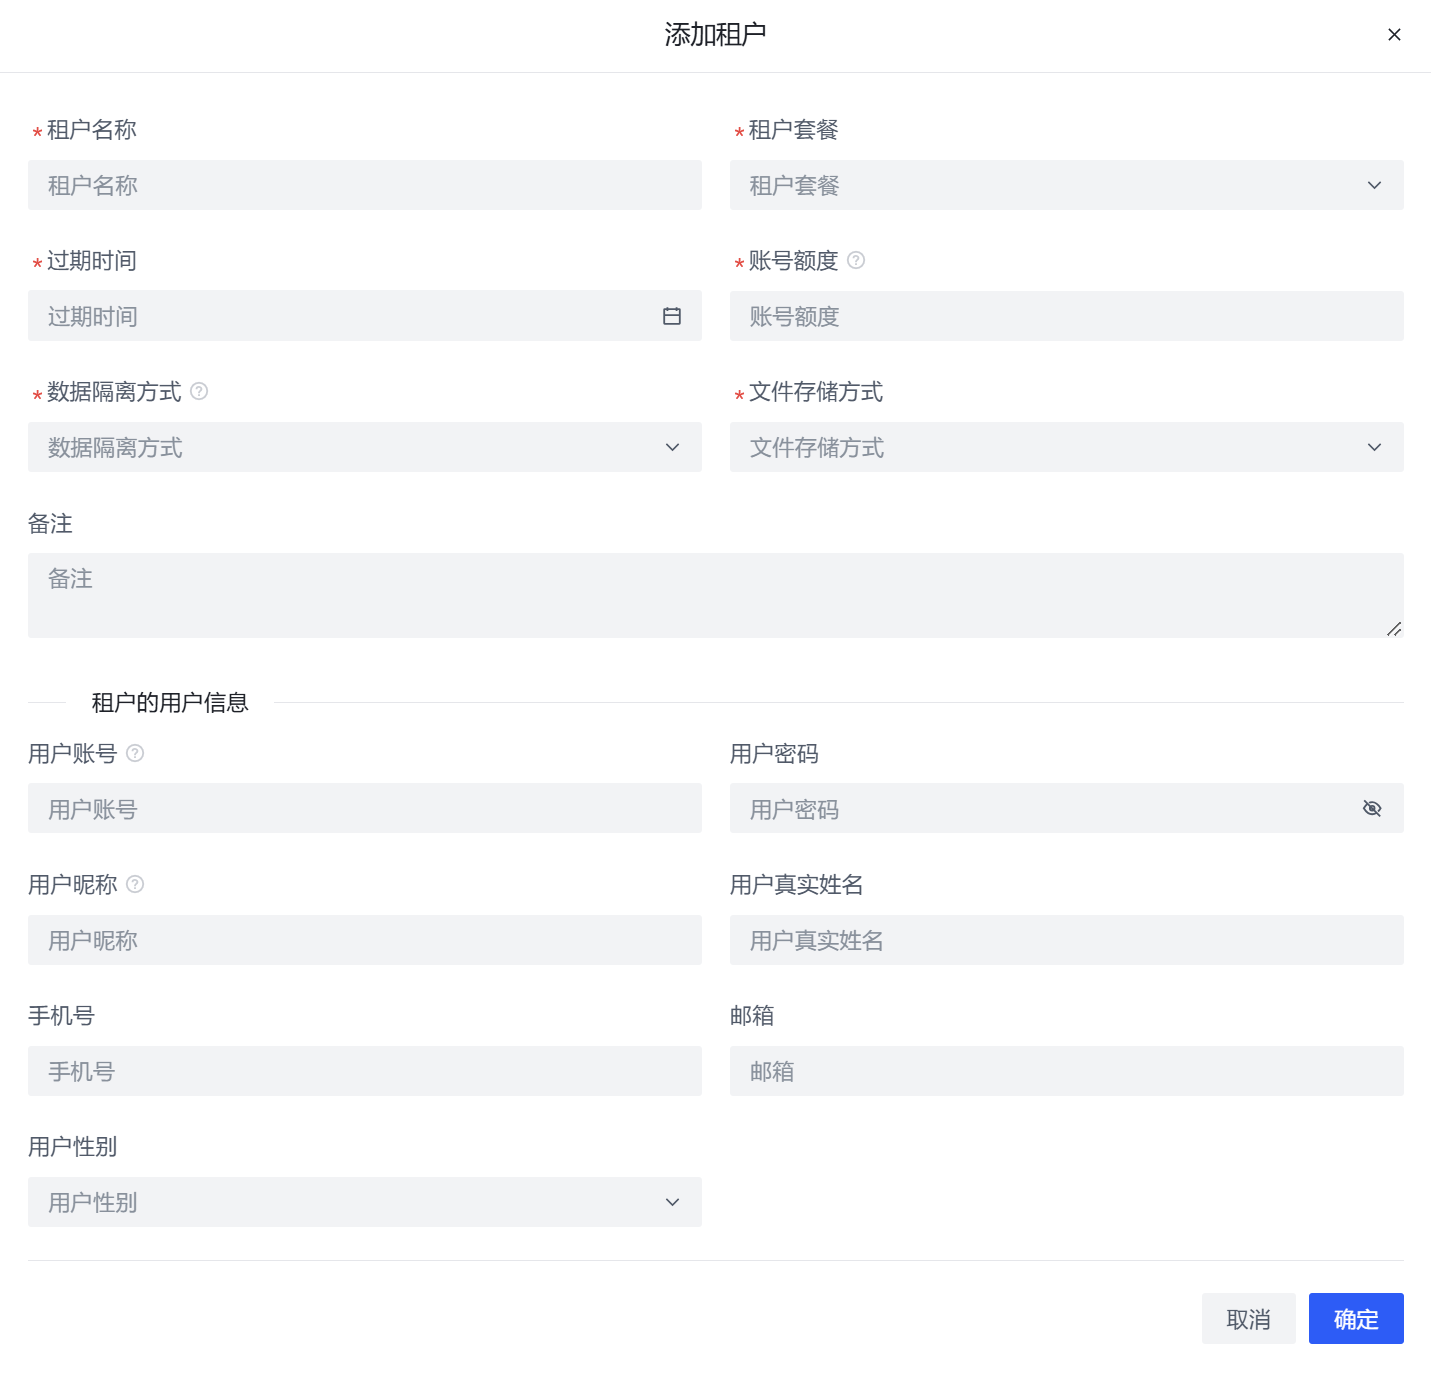Click the 用户真实姓名 field label

(797, 885)
